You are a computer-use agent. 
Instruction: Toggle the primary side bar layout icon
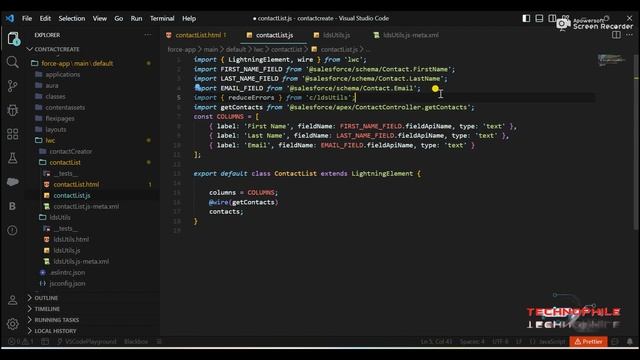[x=526, y=18]
